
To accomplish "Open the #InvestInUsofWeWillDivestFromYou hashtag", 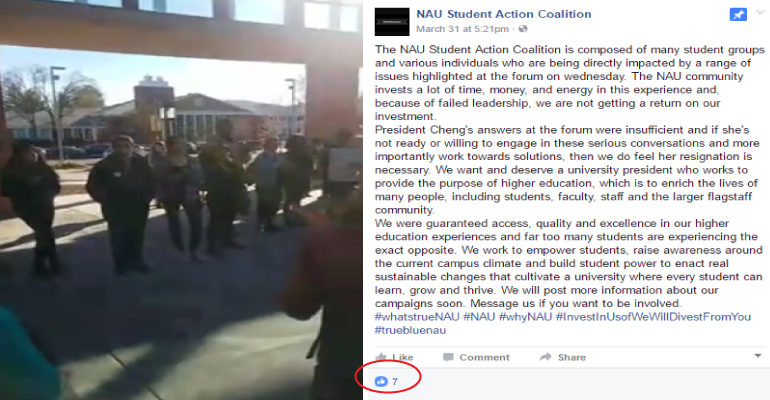I will (653, 317).
